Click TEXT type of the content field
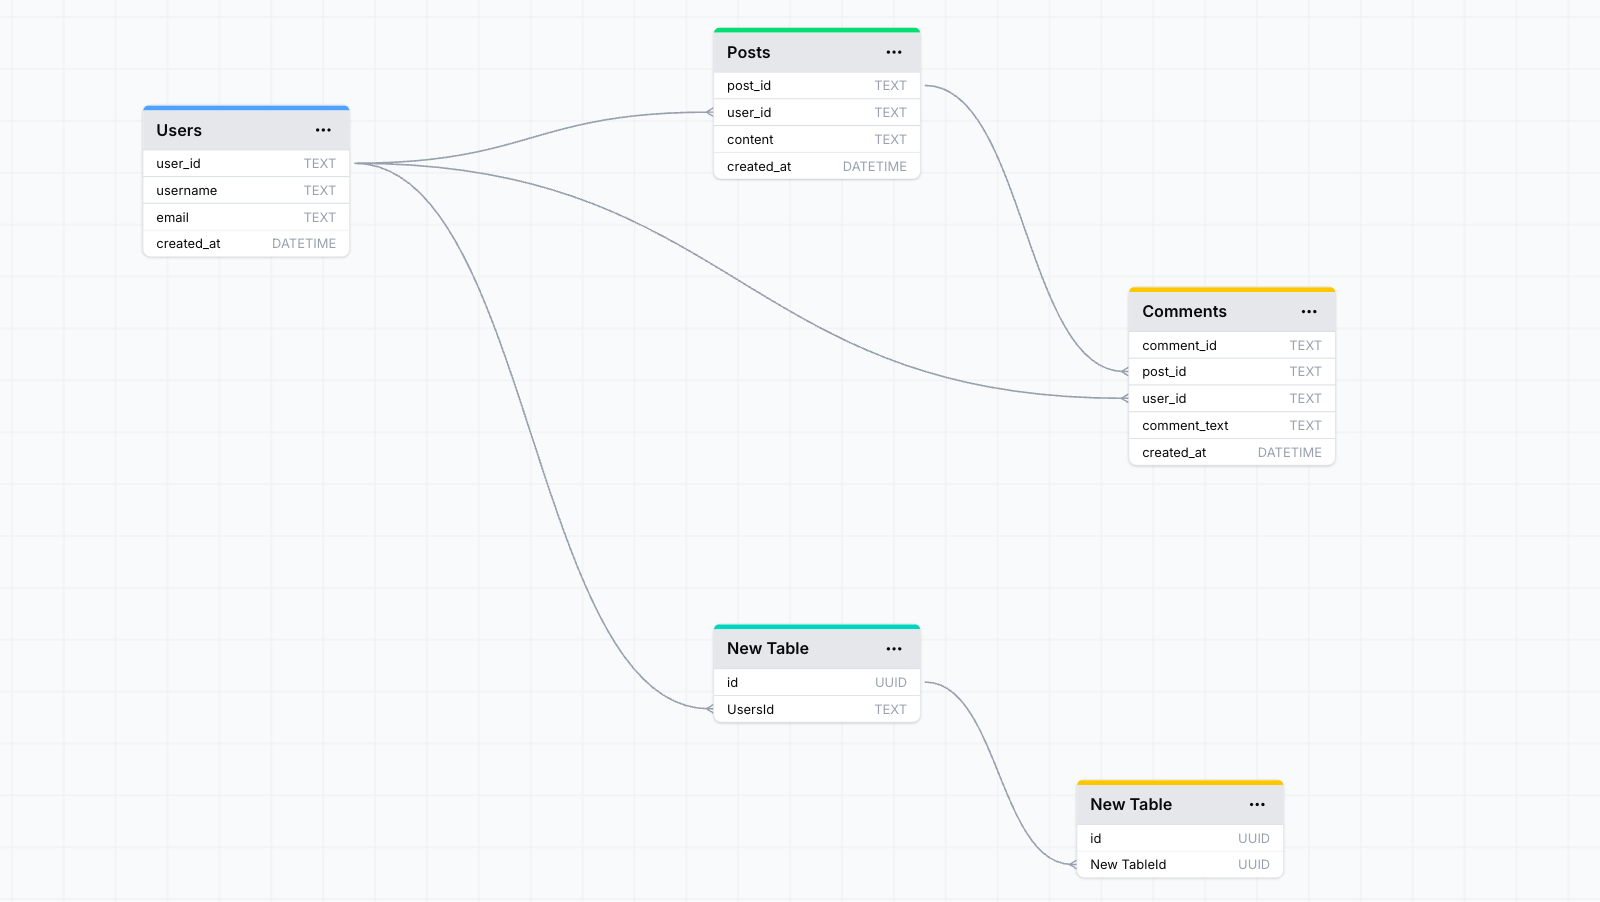This screenshot has height=902, width=1600. (891, 139)
